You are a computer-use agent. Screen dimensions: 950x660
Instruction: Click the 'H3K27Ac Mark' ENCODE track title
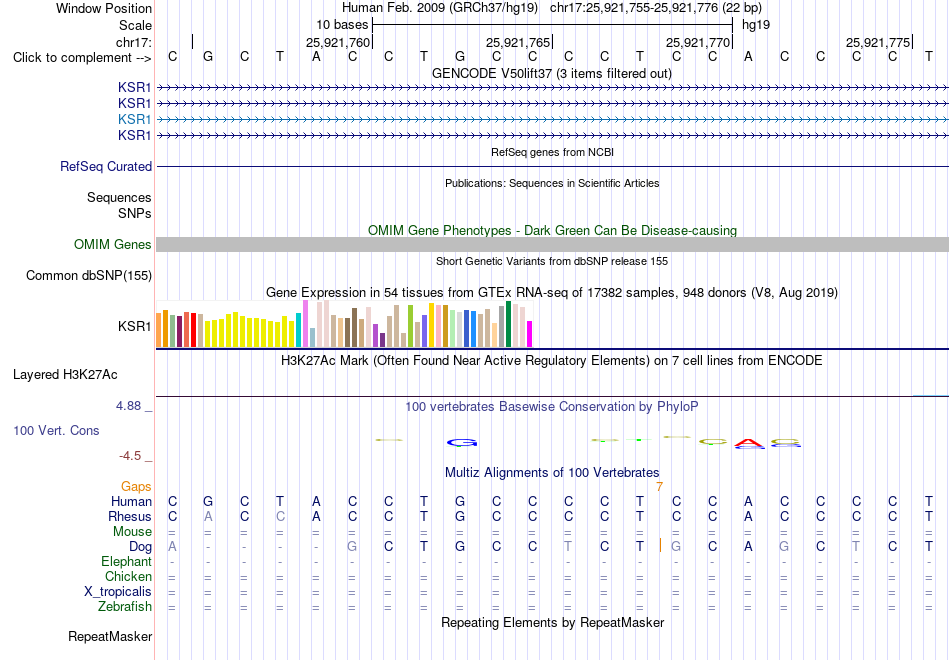tap(552, 361)
